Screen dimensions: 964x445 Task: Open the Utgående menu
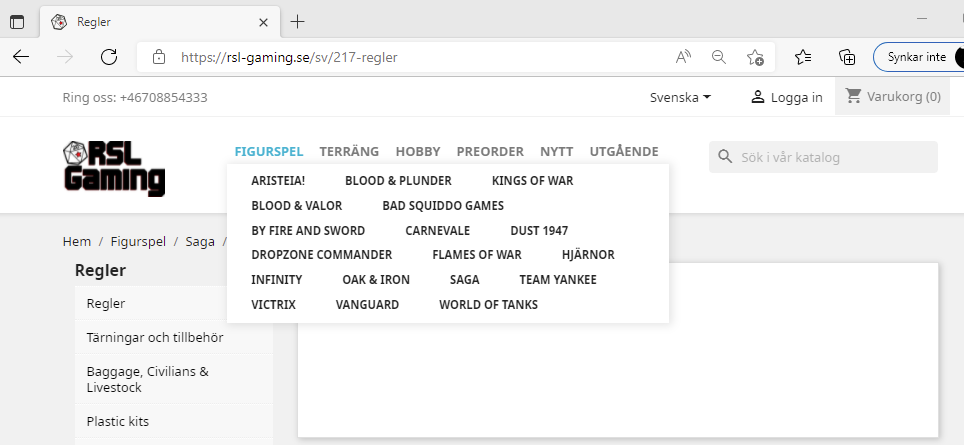pyautogui.click(x=624, y=151)
